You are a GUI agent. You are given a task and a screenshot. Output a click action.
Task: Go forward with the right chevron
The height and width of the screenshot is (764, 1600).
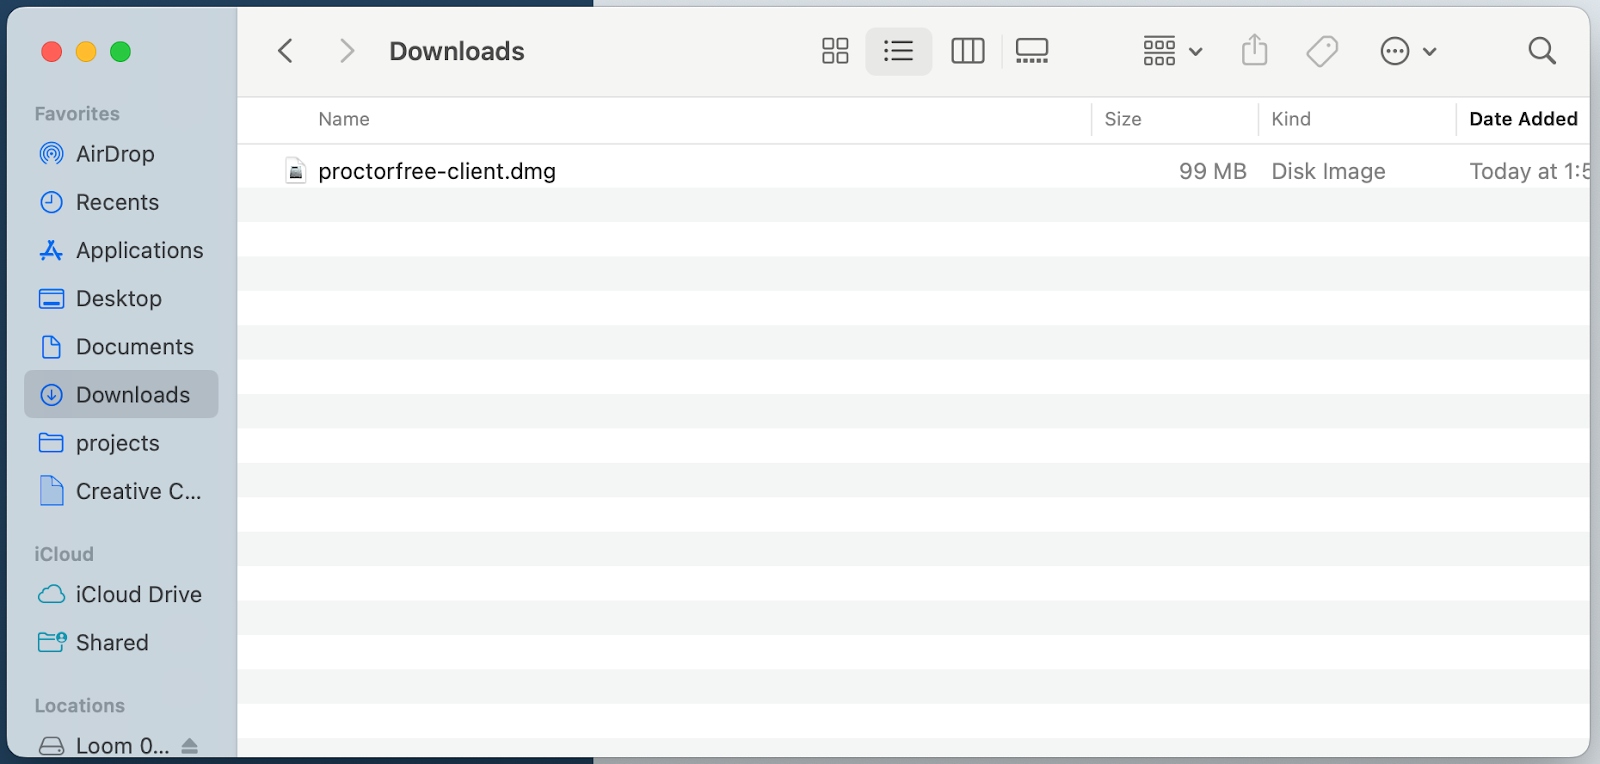pyautogui.click(x=346, y=51)
